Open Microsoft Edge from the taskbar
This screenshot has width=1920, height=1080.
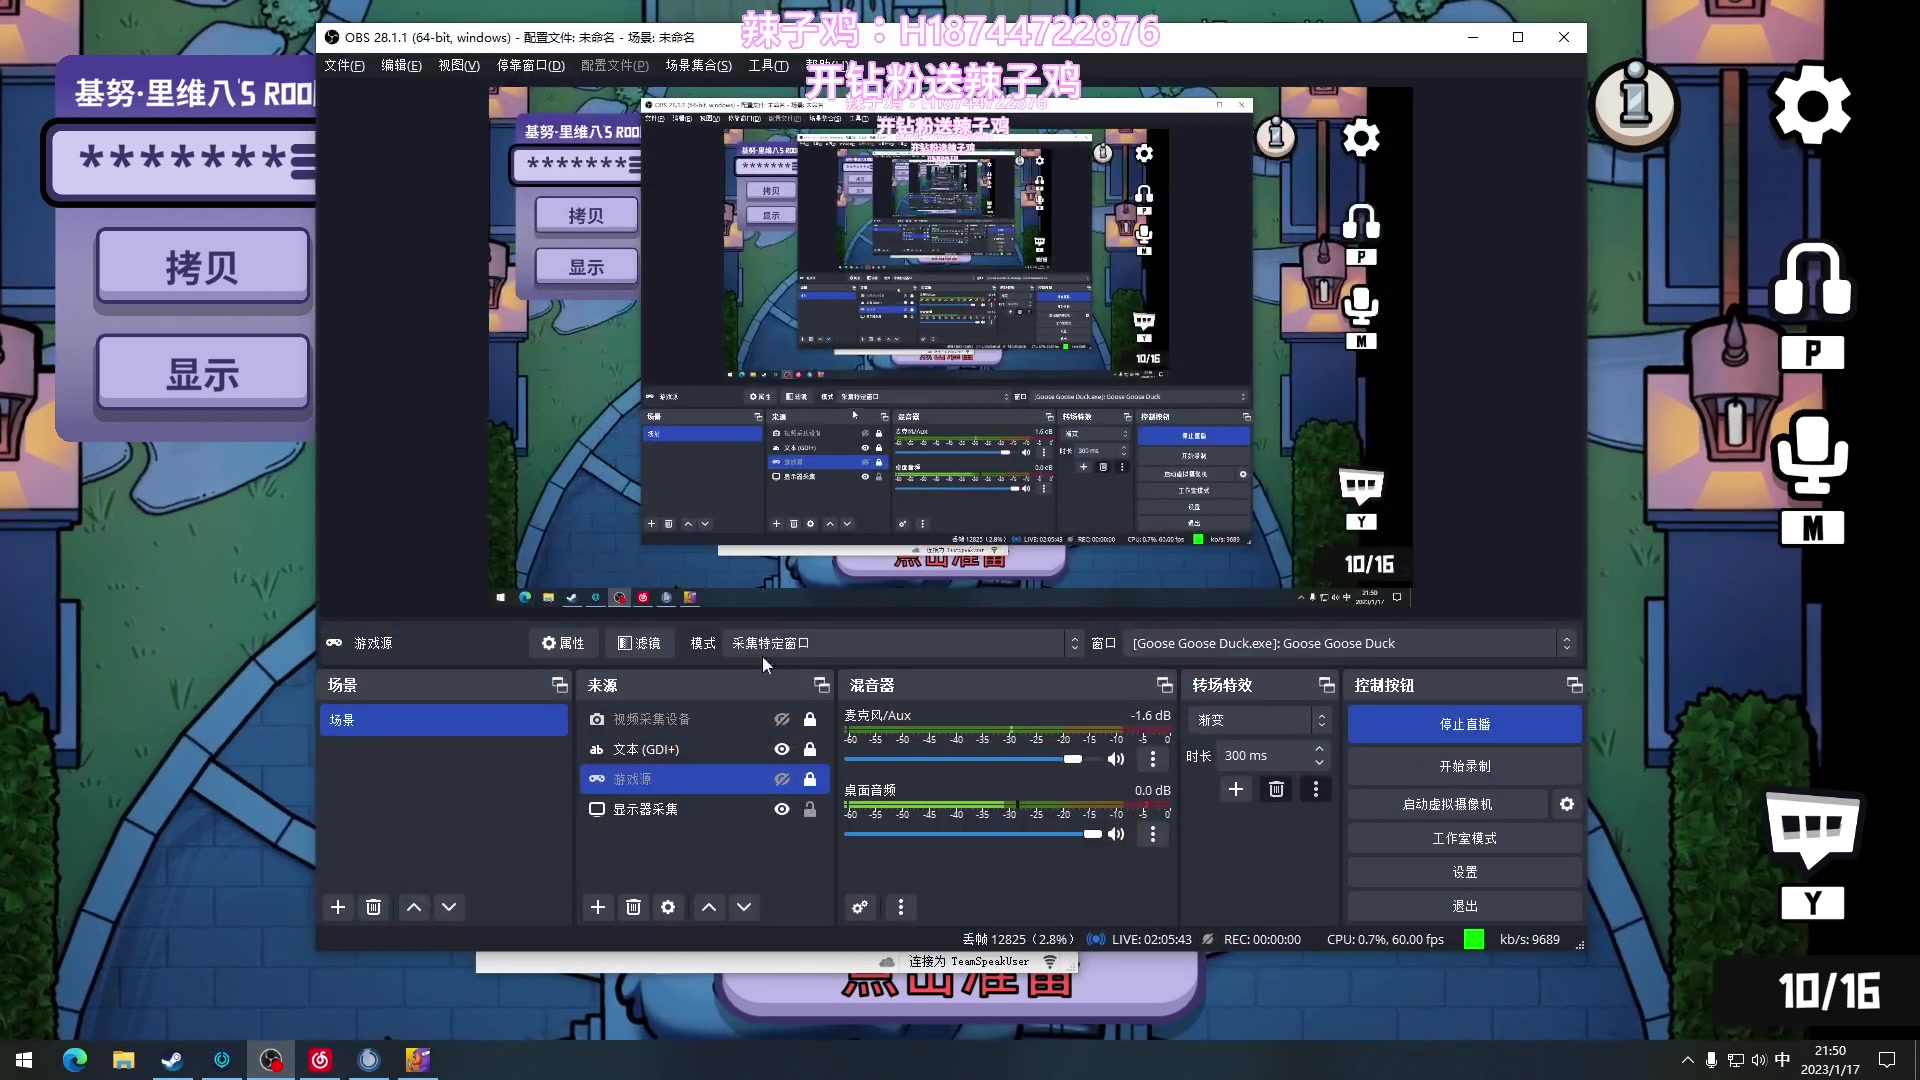pos(75,1060)
